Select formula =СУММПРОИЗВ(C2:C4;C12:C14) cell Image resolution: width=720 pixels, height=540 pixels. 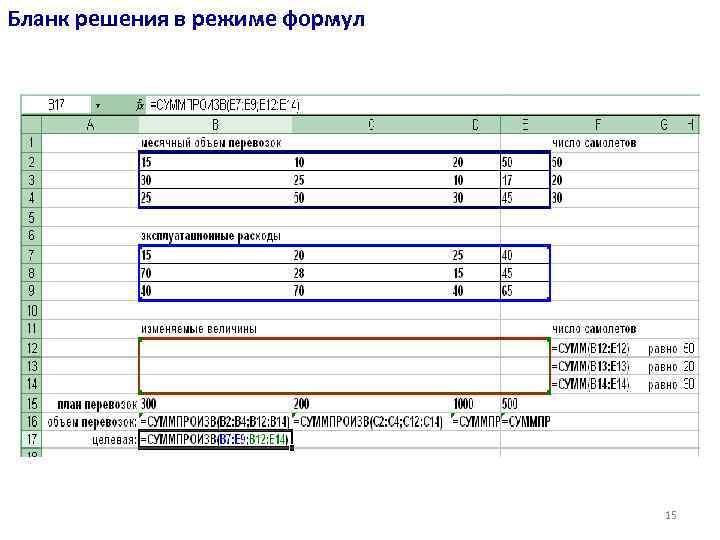[371, 422]
